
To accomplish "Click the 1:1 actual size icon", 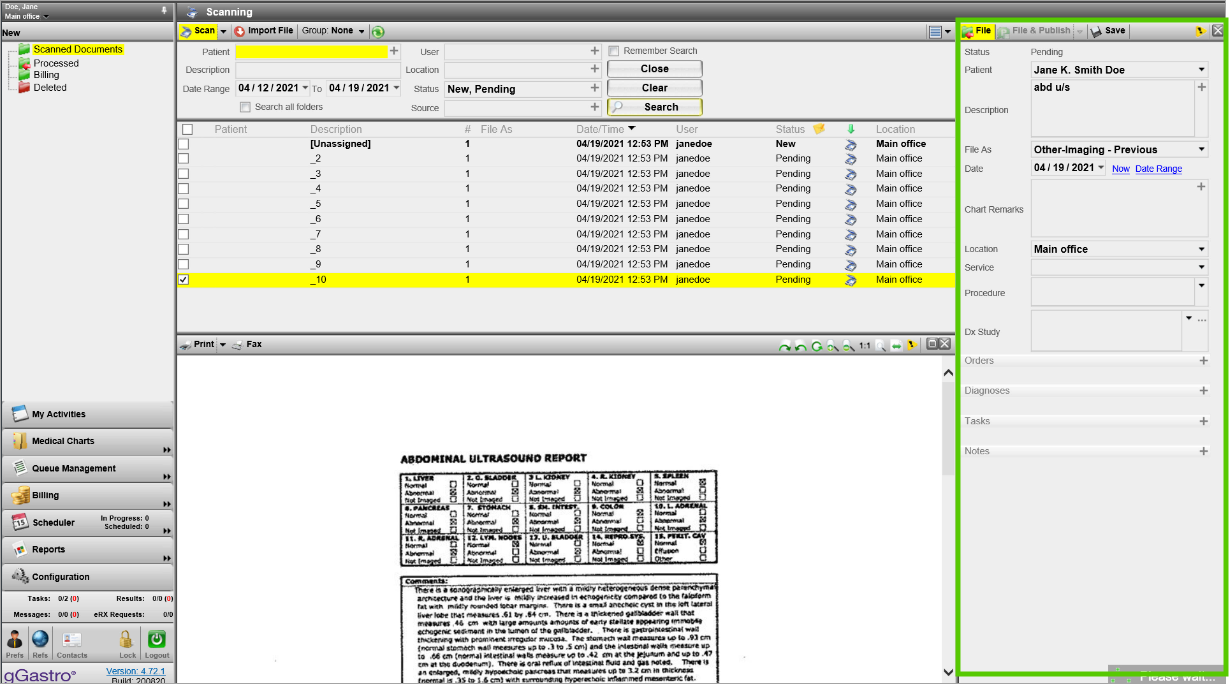I will (864, 345).
